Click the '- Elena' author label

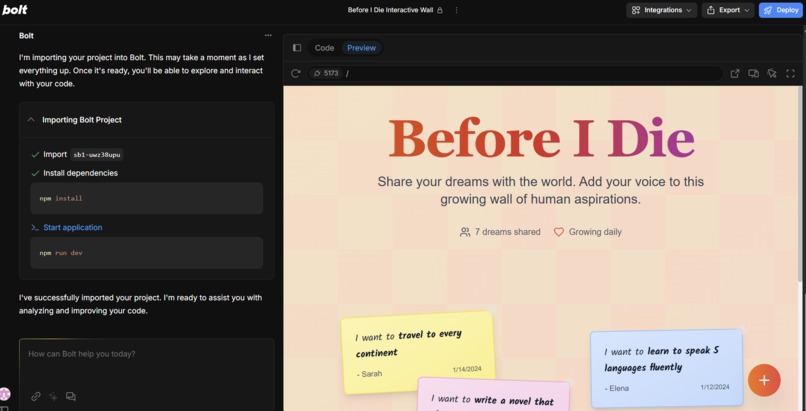click(x=617, y=388)
